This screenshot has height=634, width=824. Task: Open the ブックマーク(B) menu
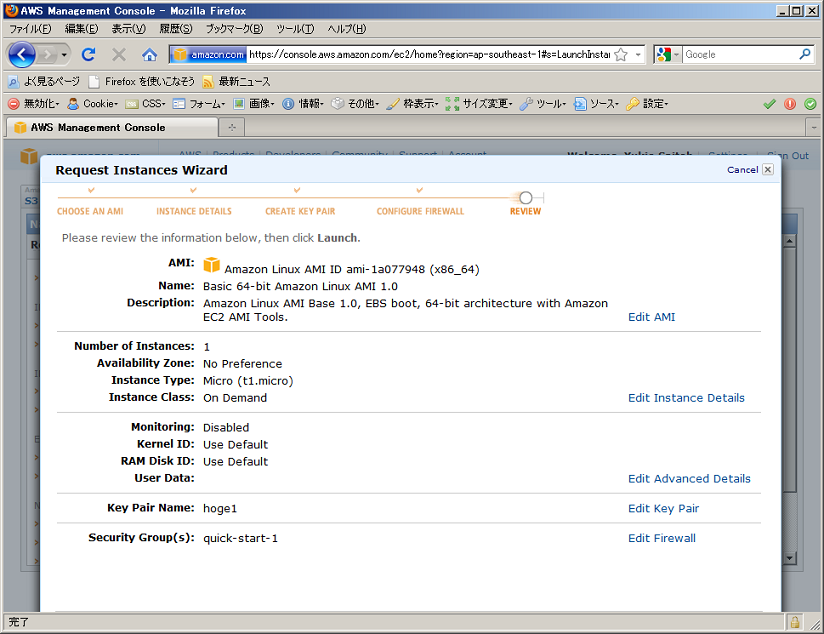pos(234,29)
